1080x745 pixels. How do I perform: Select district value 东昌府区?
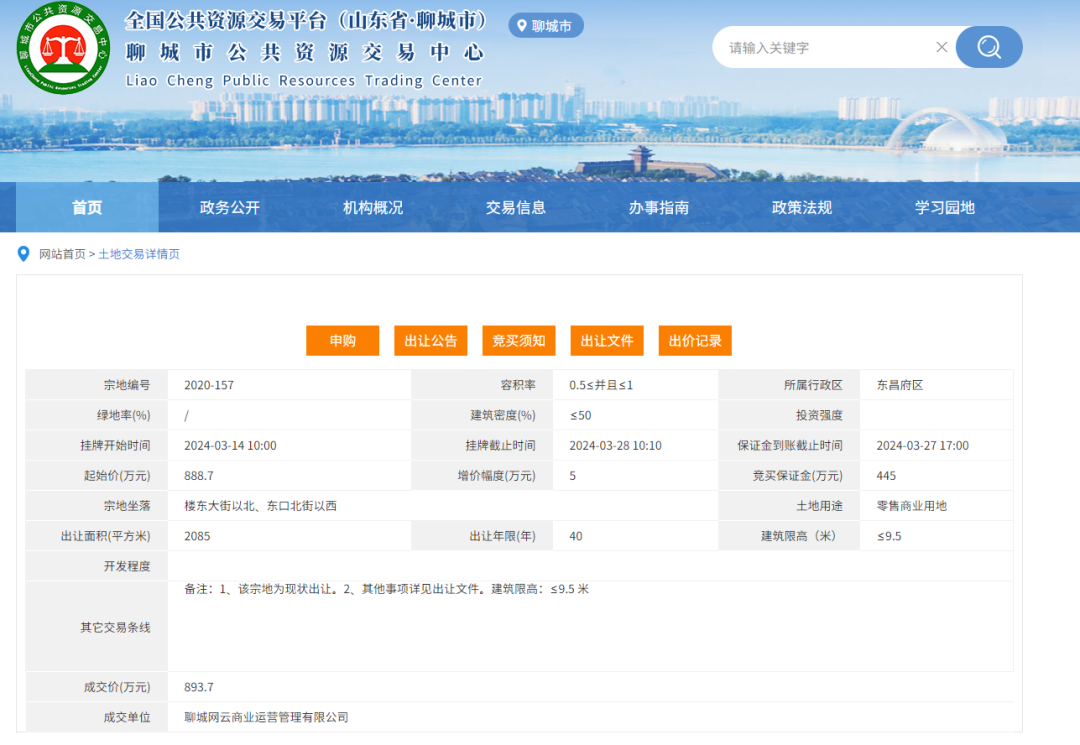[x=900, y=385]
